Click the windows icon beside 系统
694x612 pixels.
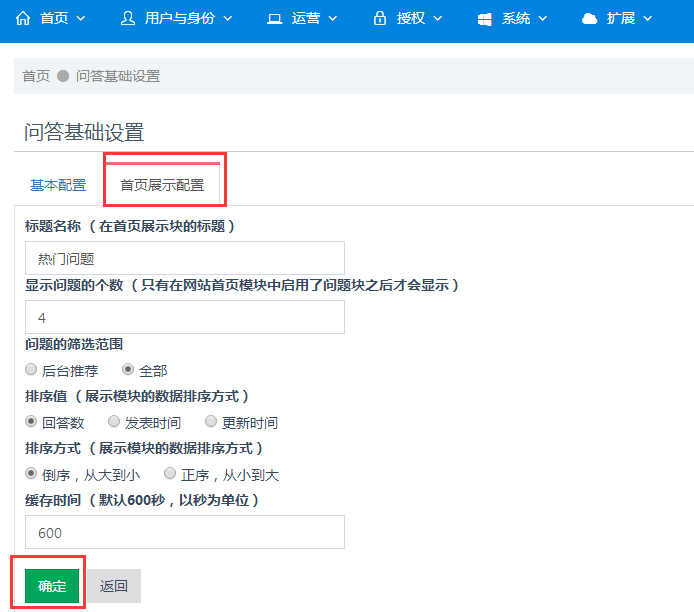point(484,19)
